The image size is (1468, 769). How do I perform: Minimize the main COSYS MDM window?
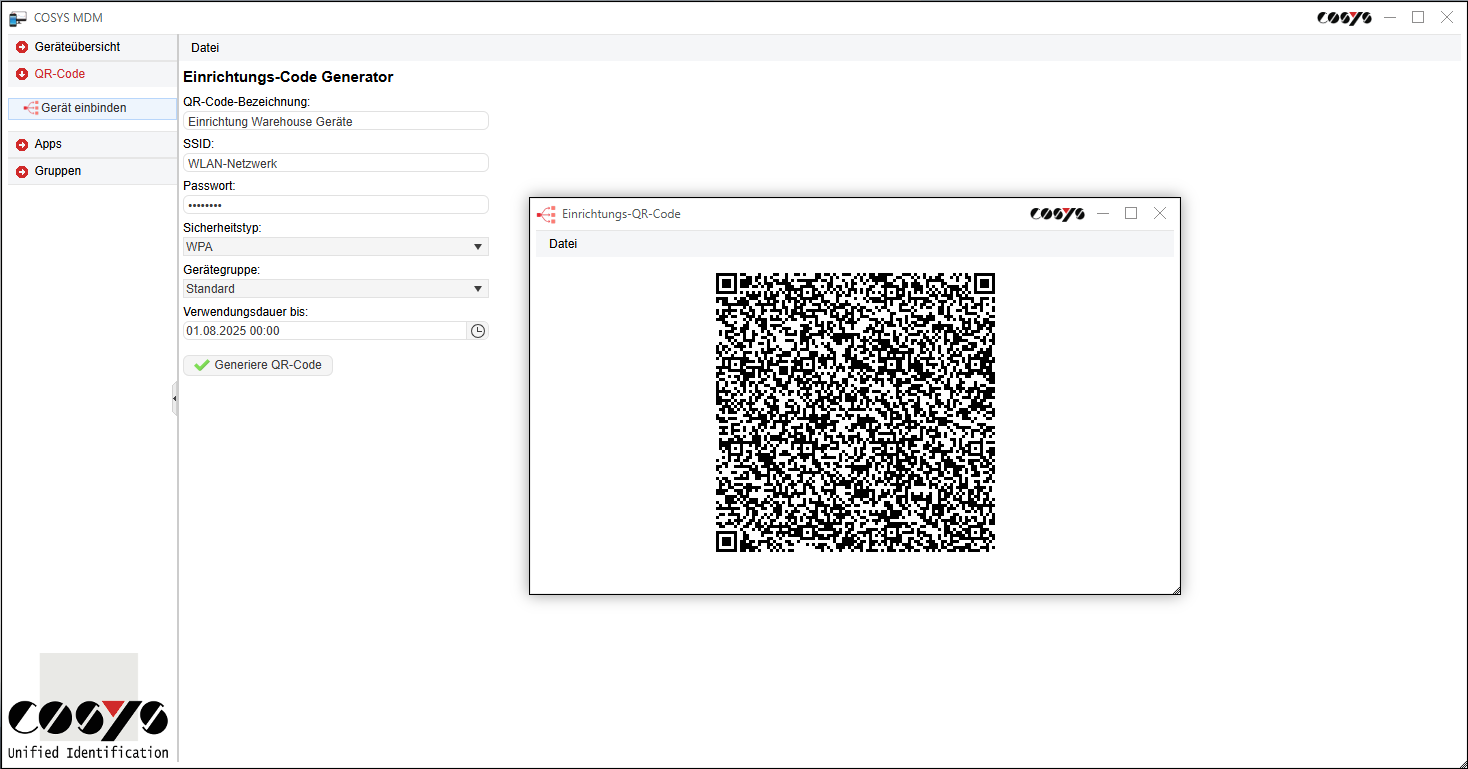[x=1390, y=17]
